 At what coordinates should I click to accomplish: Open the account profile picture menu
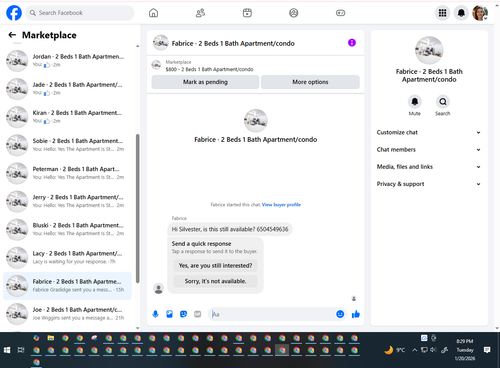tap(480, 13)
